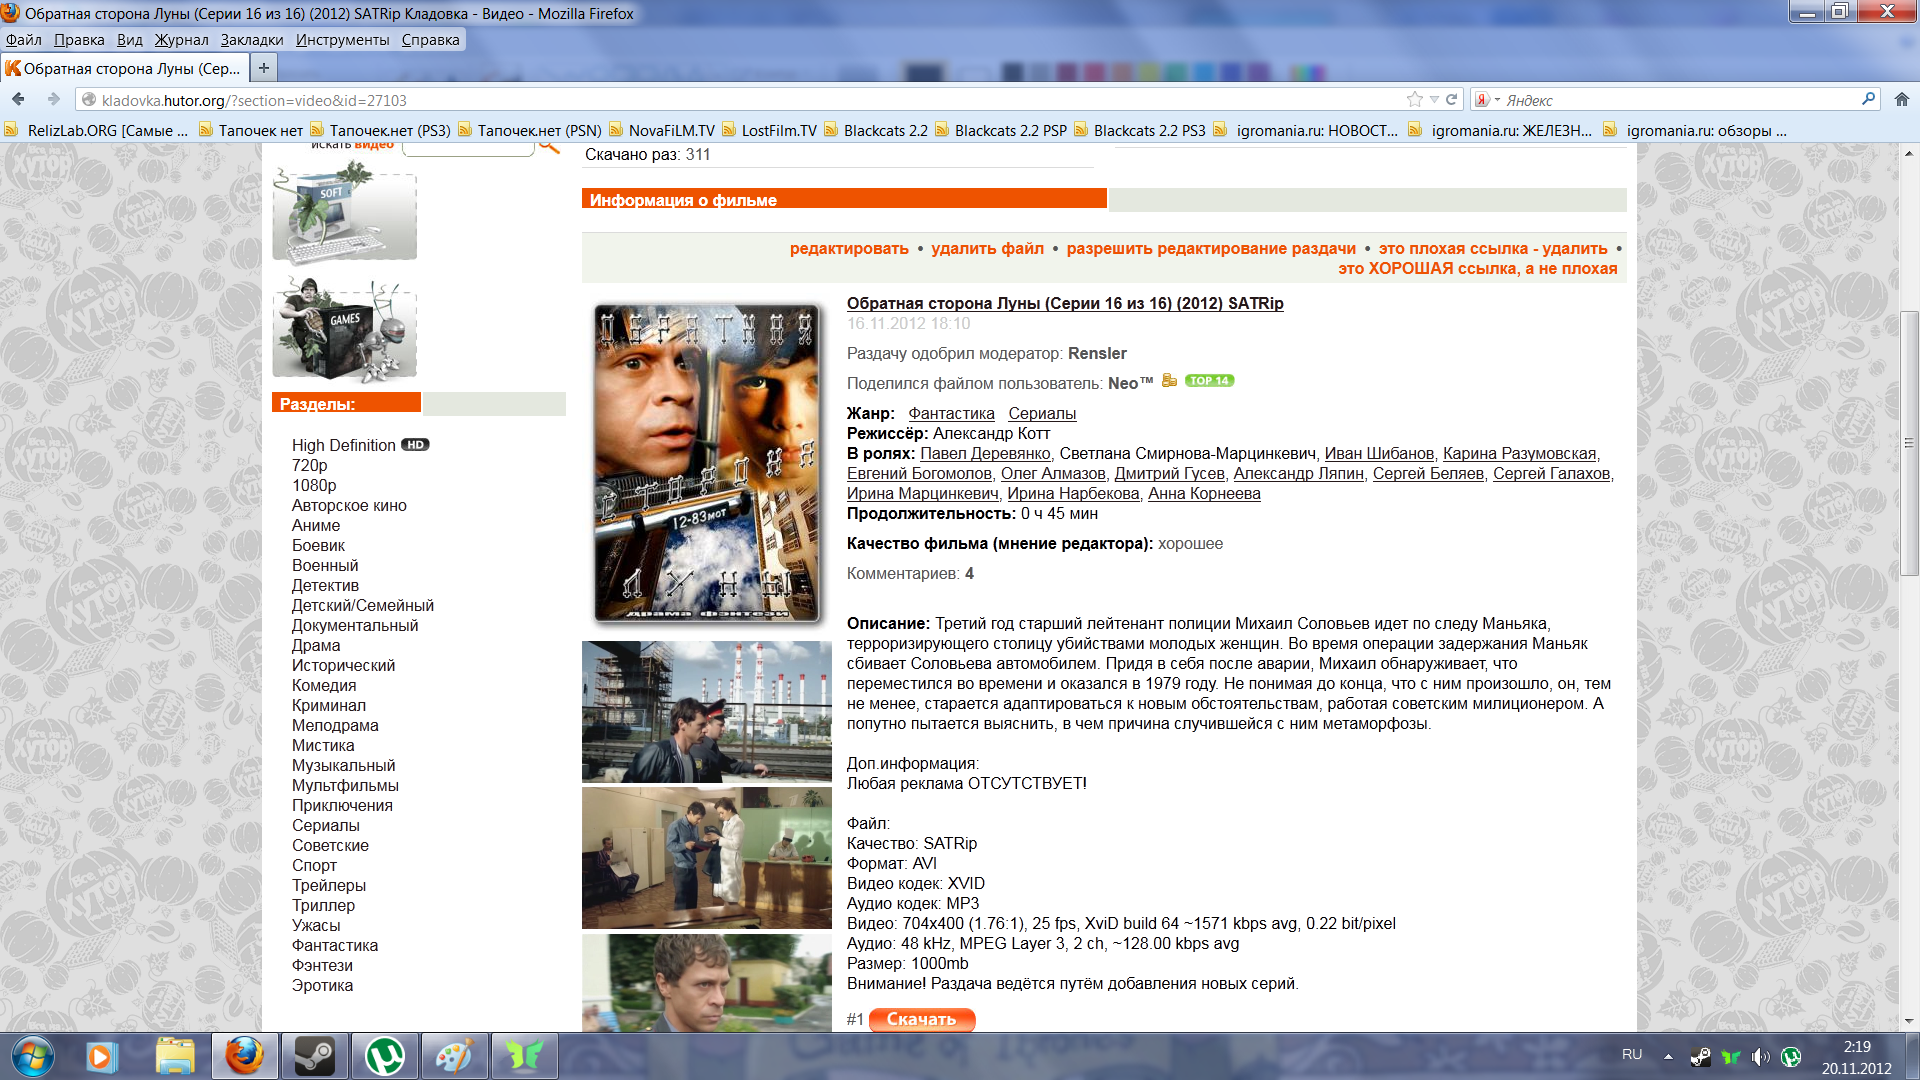Show hidden system tray icons
The image size is (1920, 1080).
(1668, 1056)
